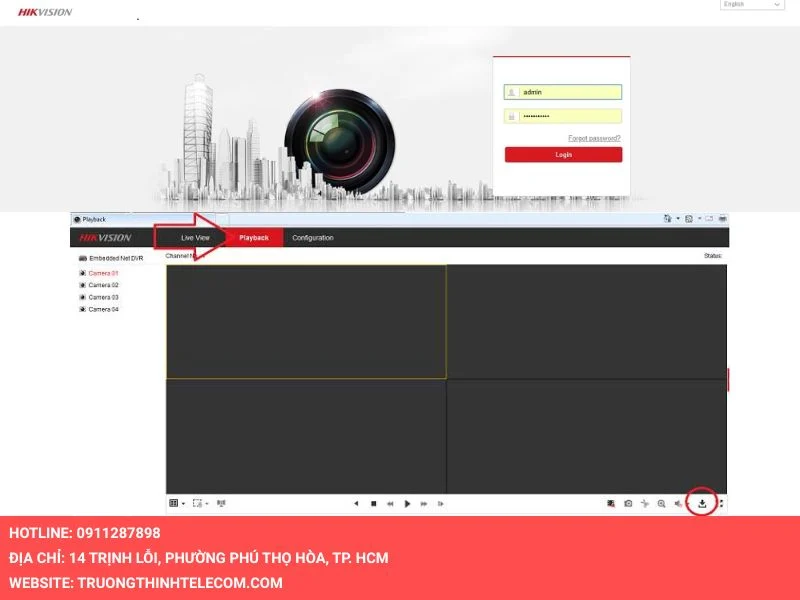
Task: Open the stream type dropdown arrow
Action: (207, 504)
